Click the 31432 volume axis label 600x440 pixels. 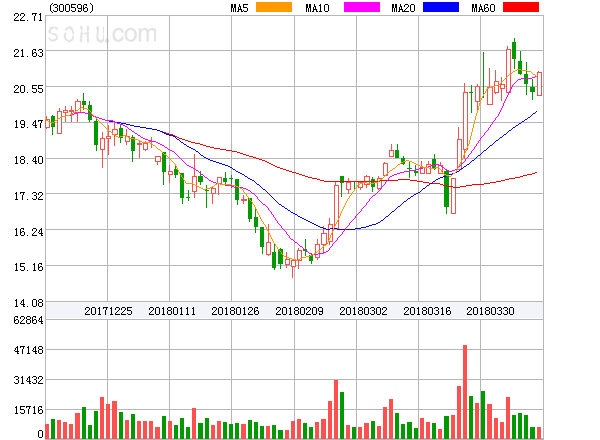28,380
